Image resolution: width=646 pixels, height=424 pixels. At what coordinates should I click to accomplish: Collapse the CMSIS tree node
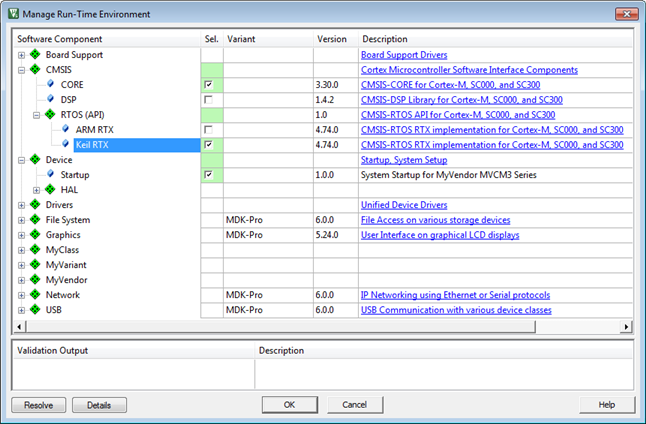pyautogui.click(x=21, y=70)
